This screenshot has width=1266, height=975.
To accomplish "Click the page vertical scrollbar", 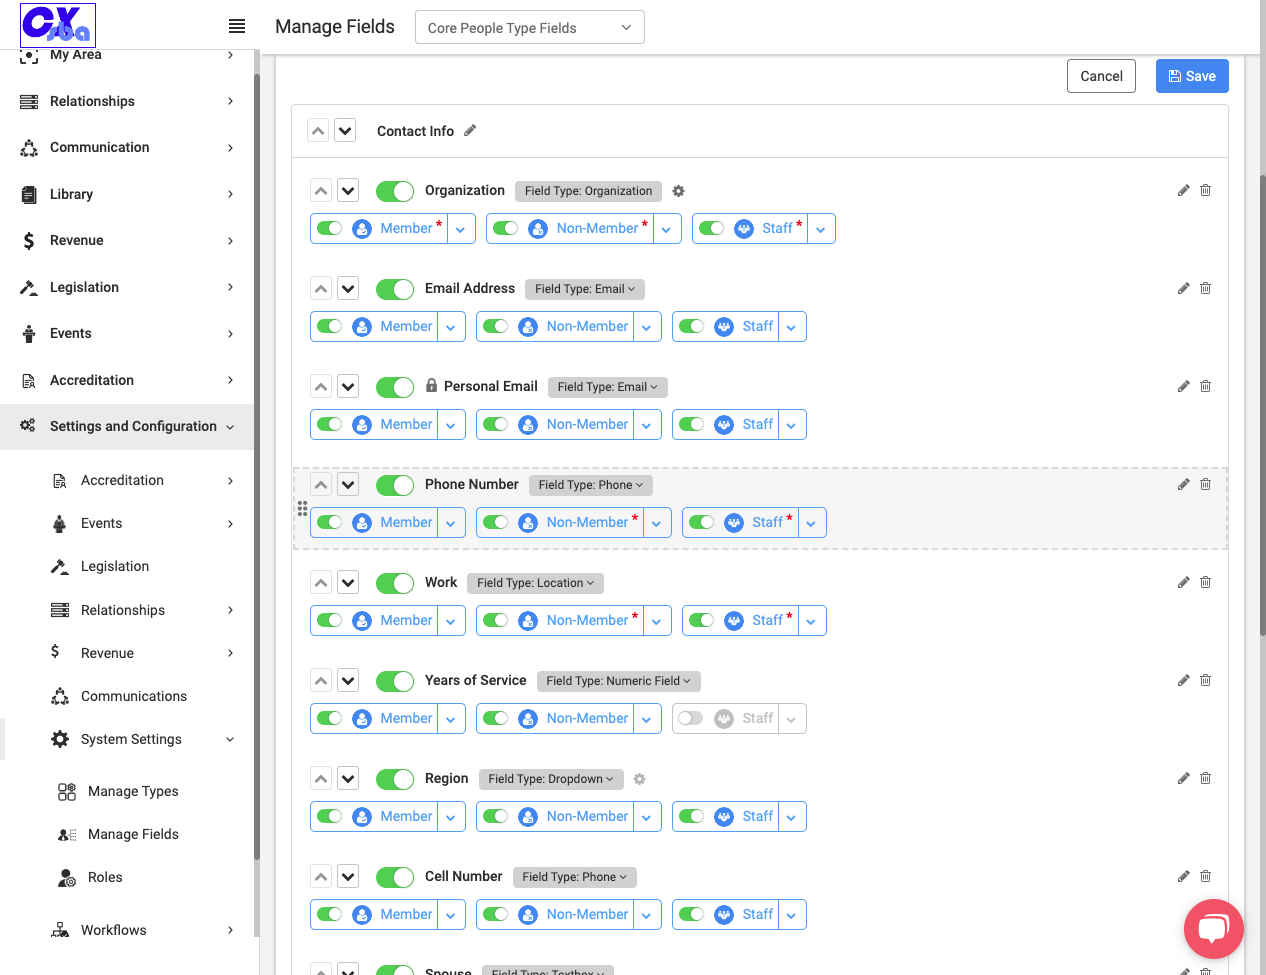I will [x=1262, y=405].
